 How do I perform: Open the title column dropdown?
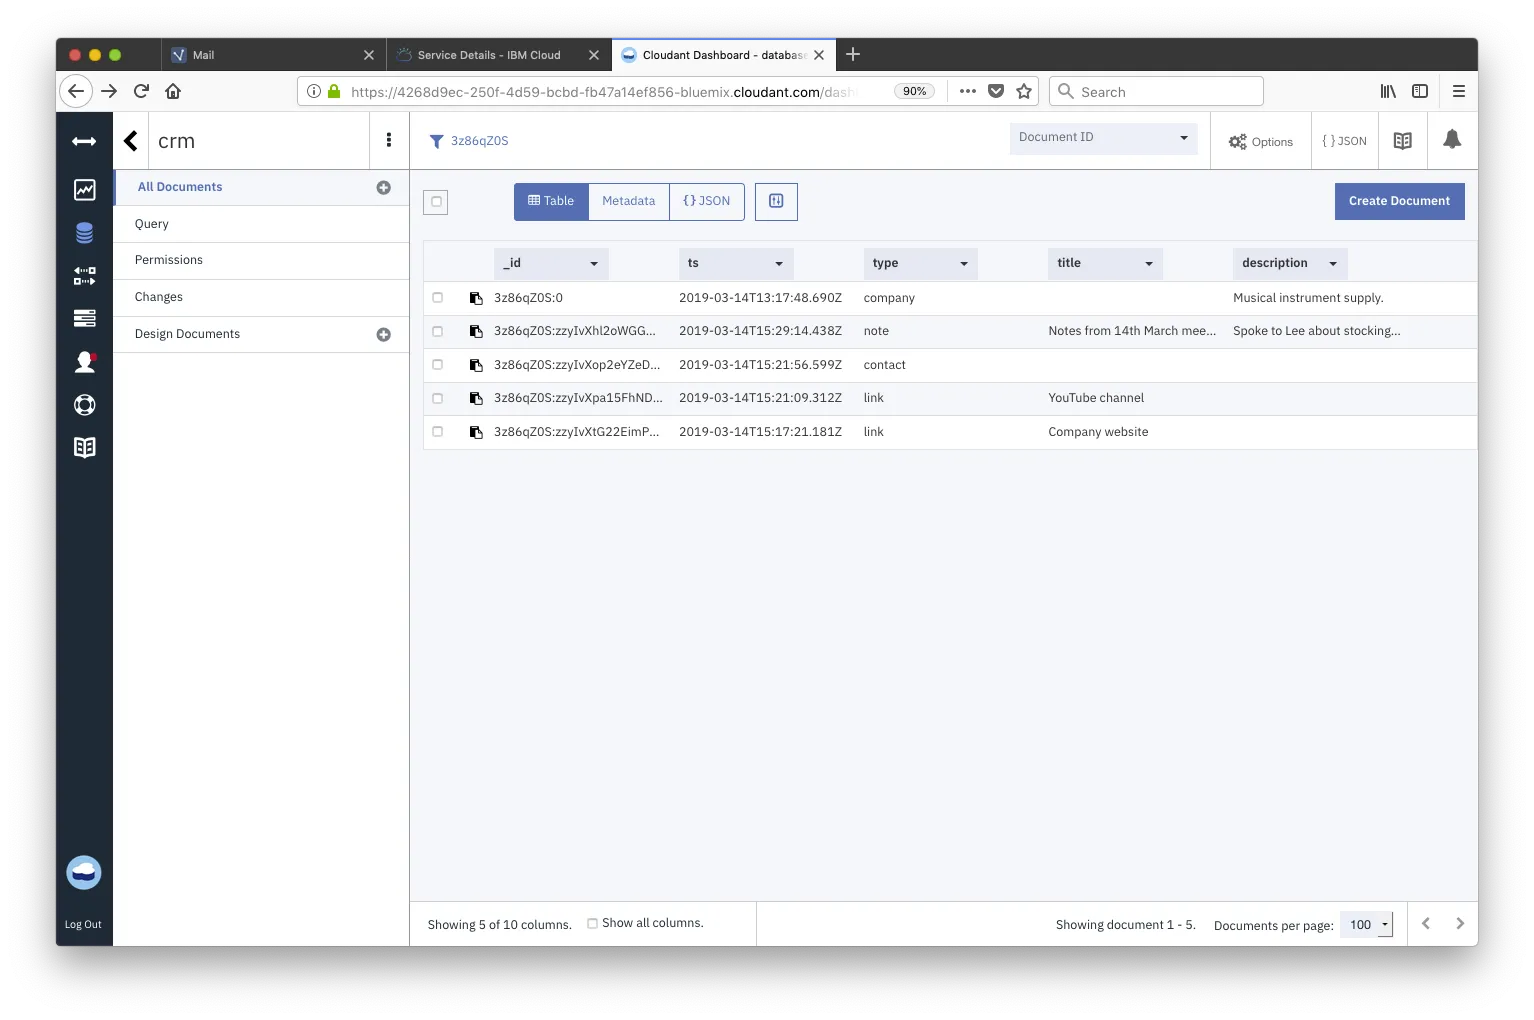tap(1105, 263)
